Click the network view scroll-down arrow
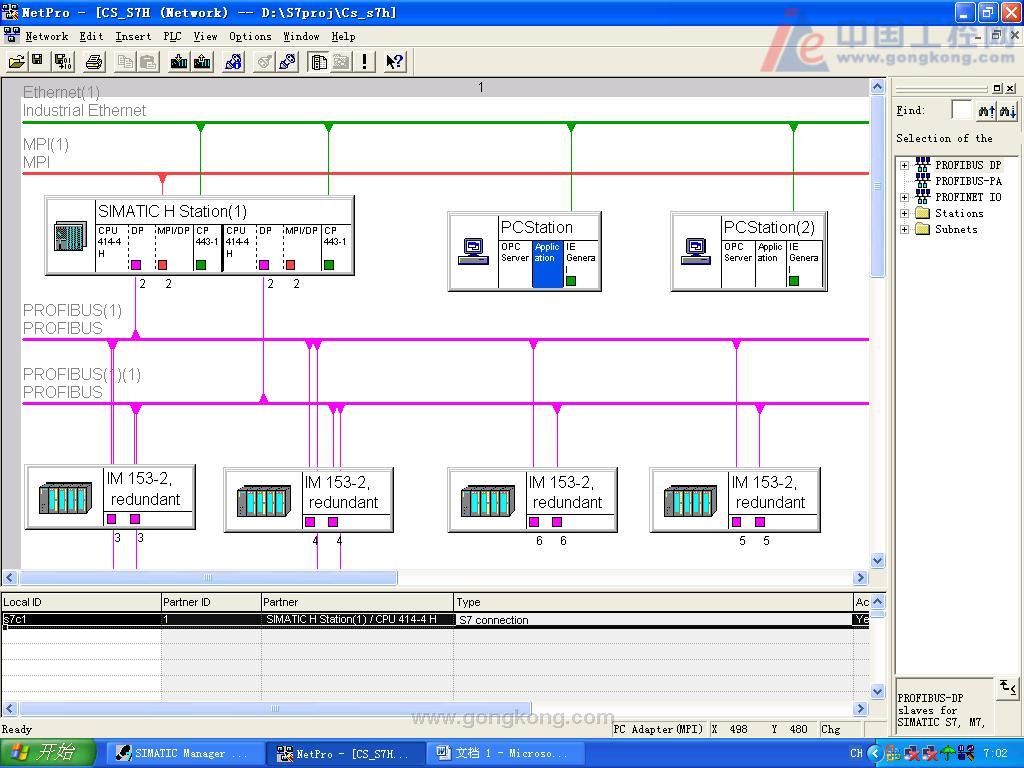 [878, 560]
